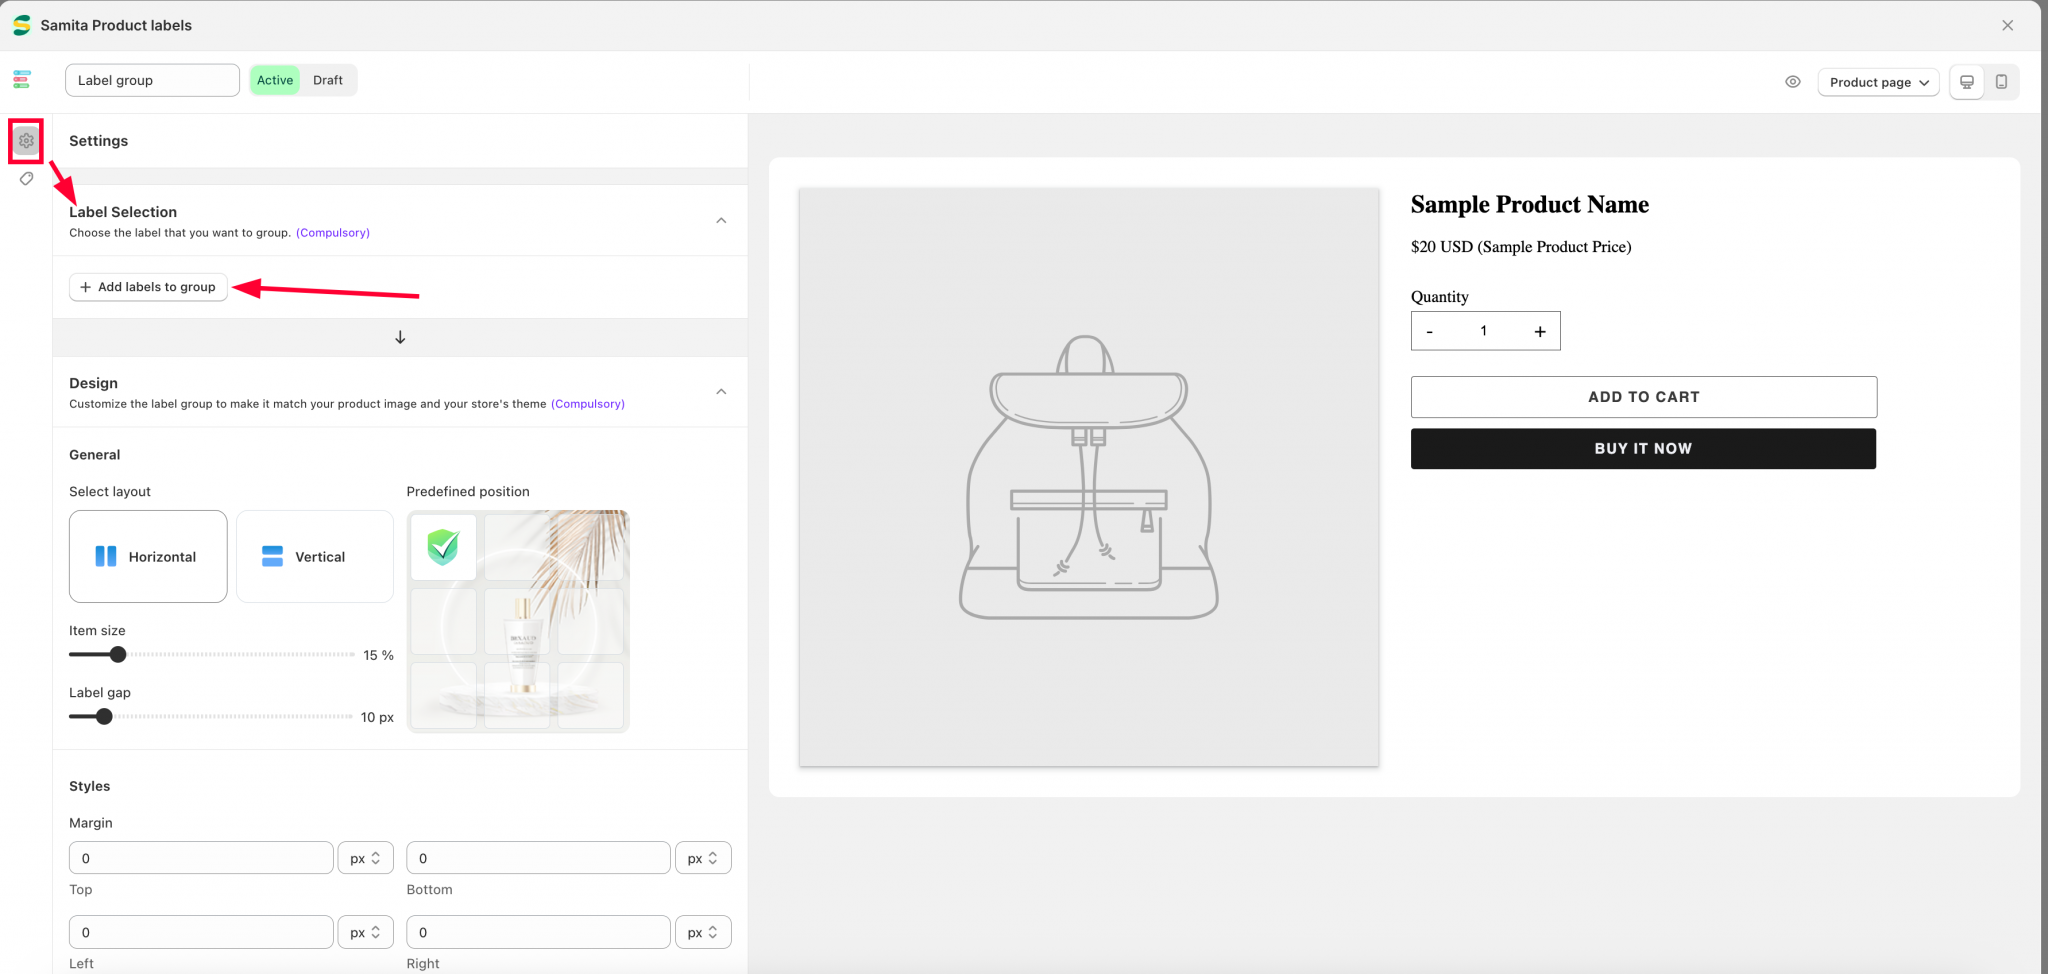Set status to Active
This screenshot has width=2048, height=974.
tap(274, 80)
